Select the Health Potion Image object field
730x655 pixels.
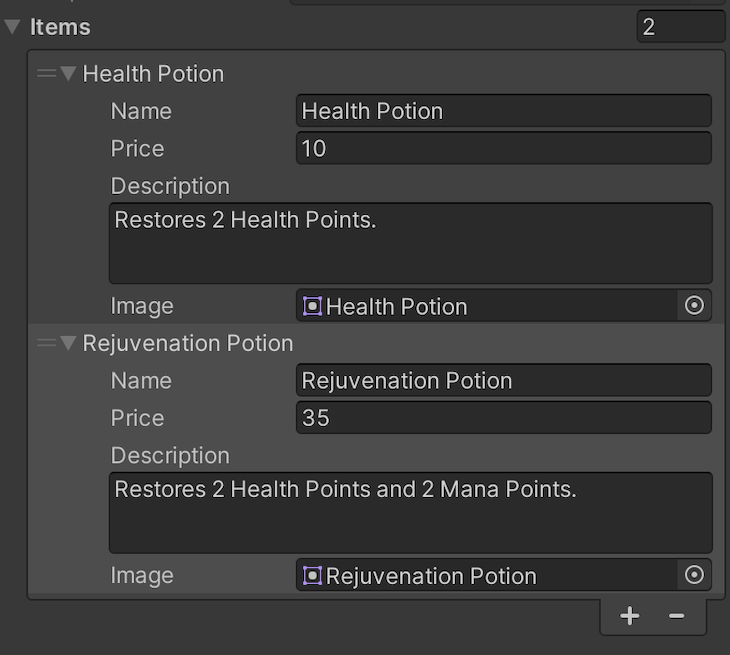tap(487, 306)
